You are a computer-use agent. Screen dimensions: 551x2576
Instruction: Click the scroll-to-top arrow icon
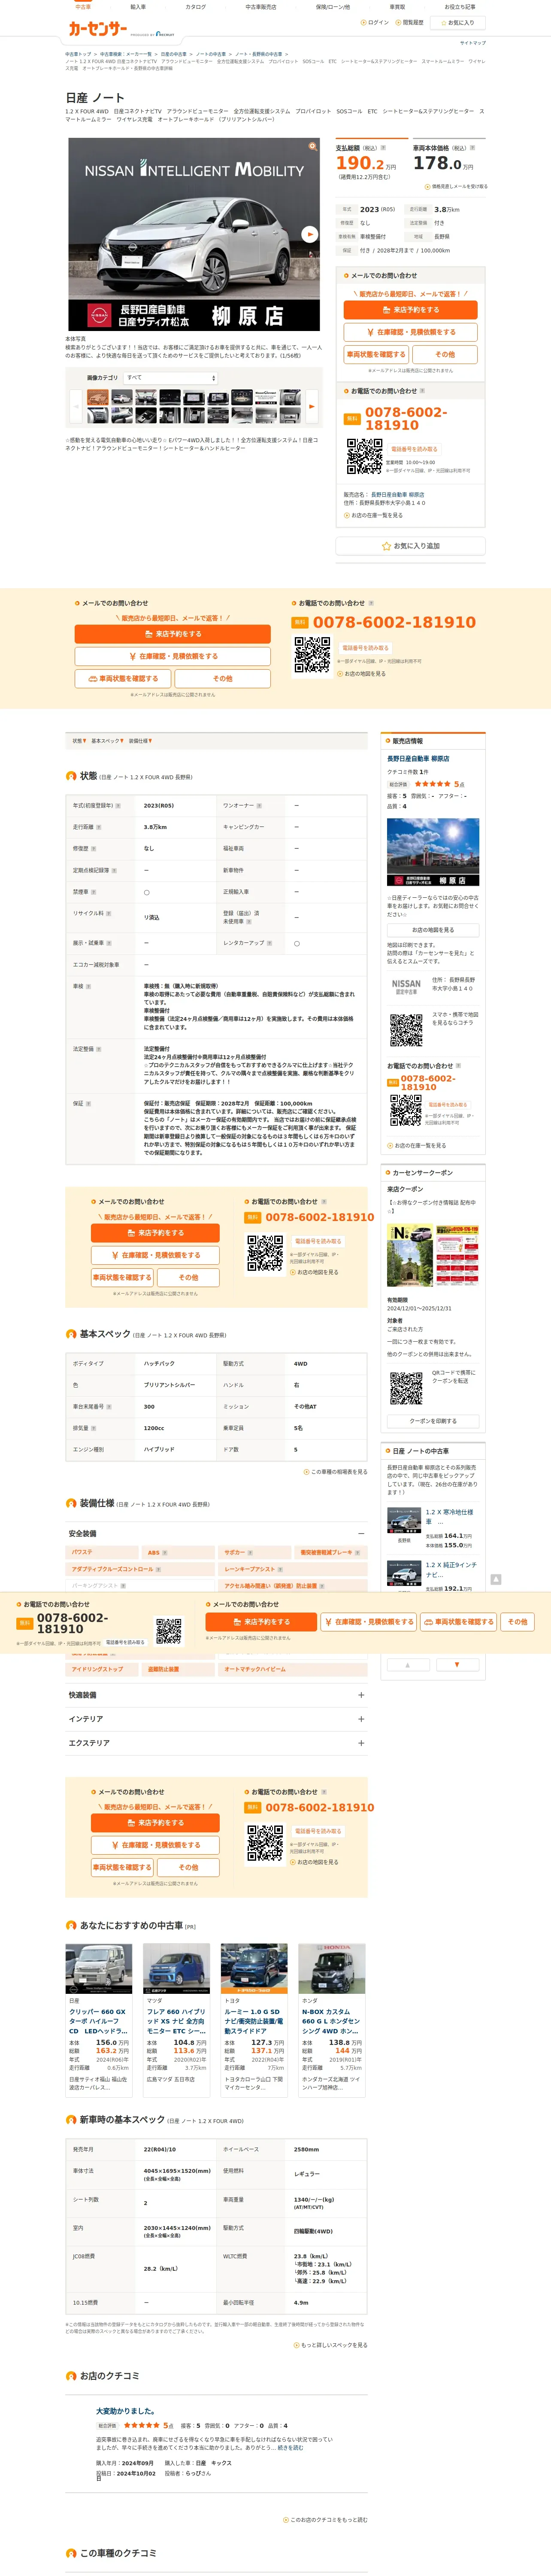(496, 1580)
